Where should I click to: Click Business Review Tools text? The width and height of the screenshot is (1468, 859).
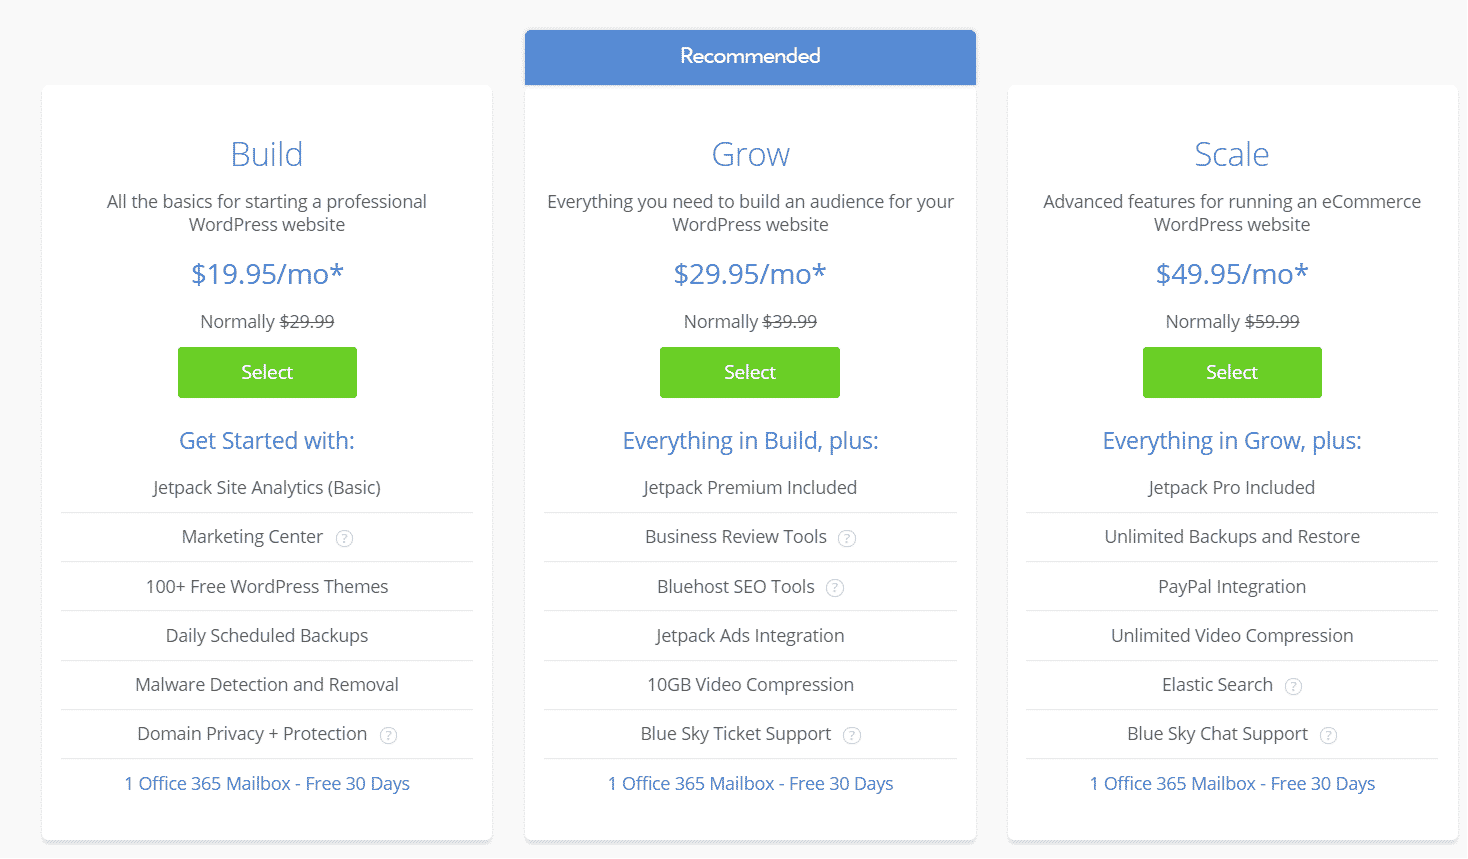pyautogui.click(x=736, y=537)
